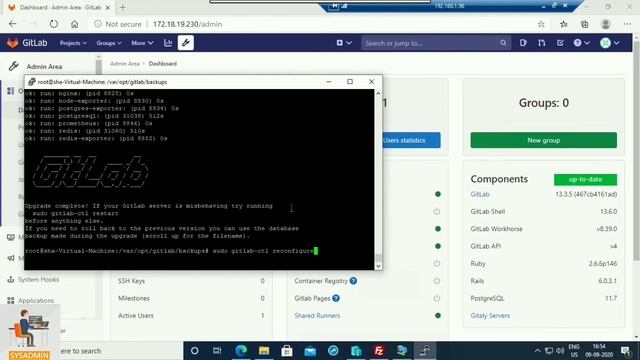This screenshot has height=360, width=640.
Task: Click the Windows Cortana circle icon
Action: click(195, 351)
